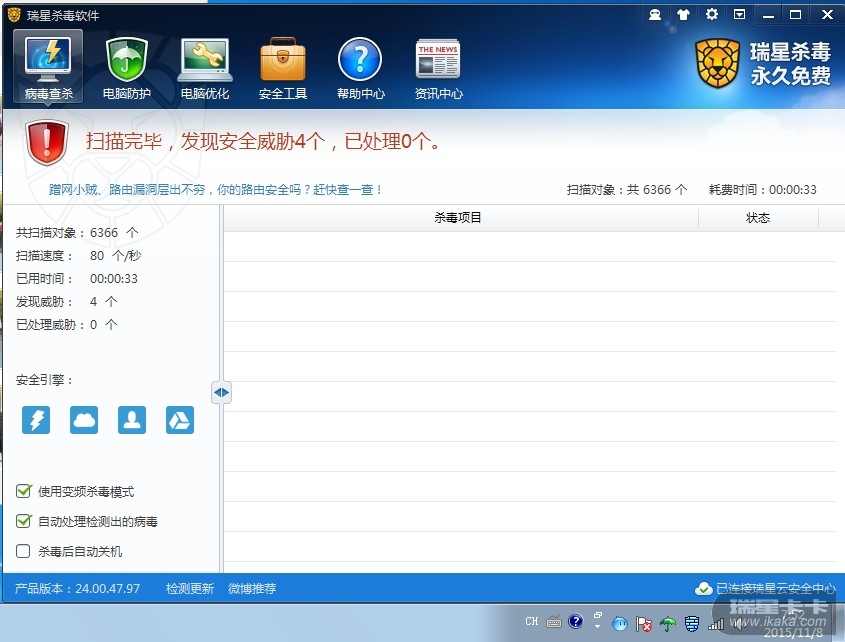Open the 安全工具 toolbox icon
This screenshot has height=642, width=845.
(x=283, y=66)
